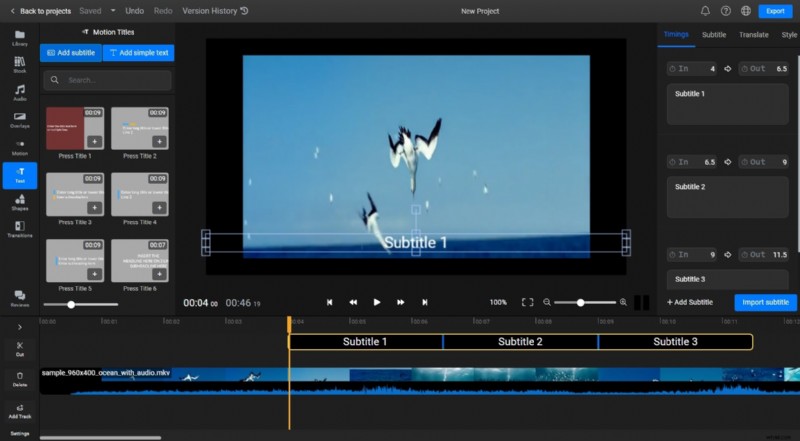The image size is (800, 441).
Task: Open the dropdown arrow next to Saved
Action: coord(113,11)
